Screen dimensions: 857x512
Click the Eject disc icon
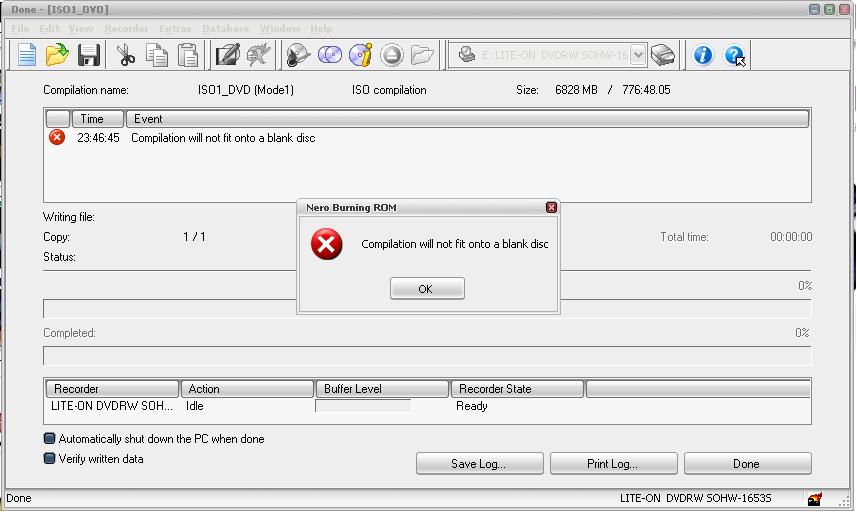392,55
